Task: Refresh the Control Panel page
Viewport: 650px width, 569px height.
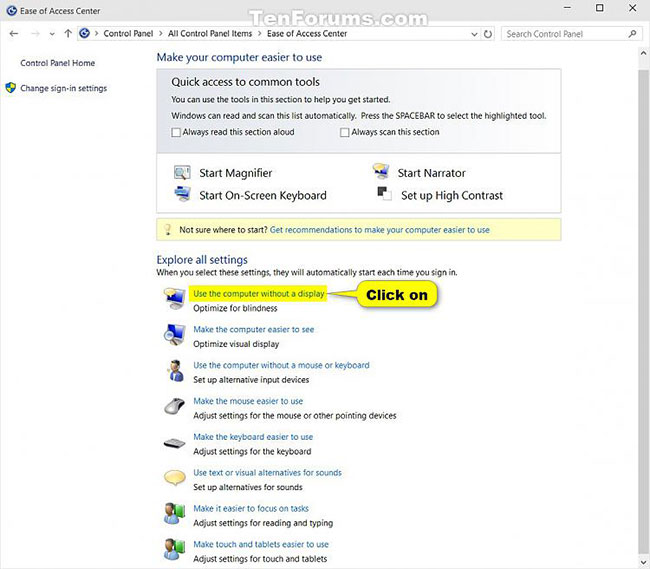Action: coord(488,34)
